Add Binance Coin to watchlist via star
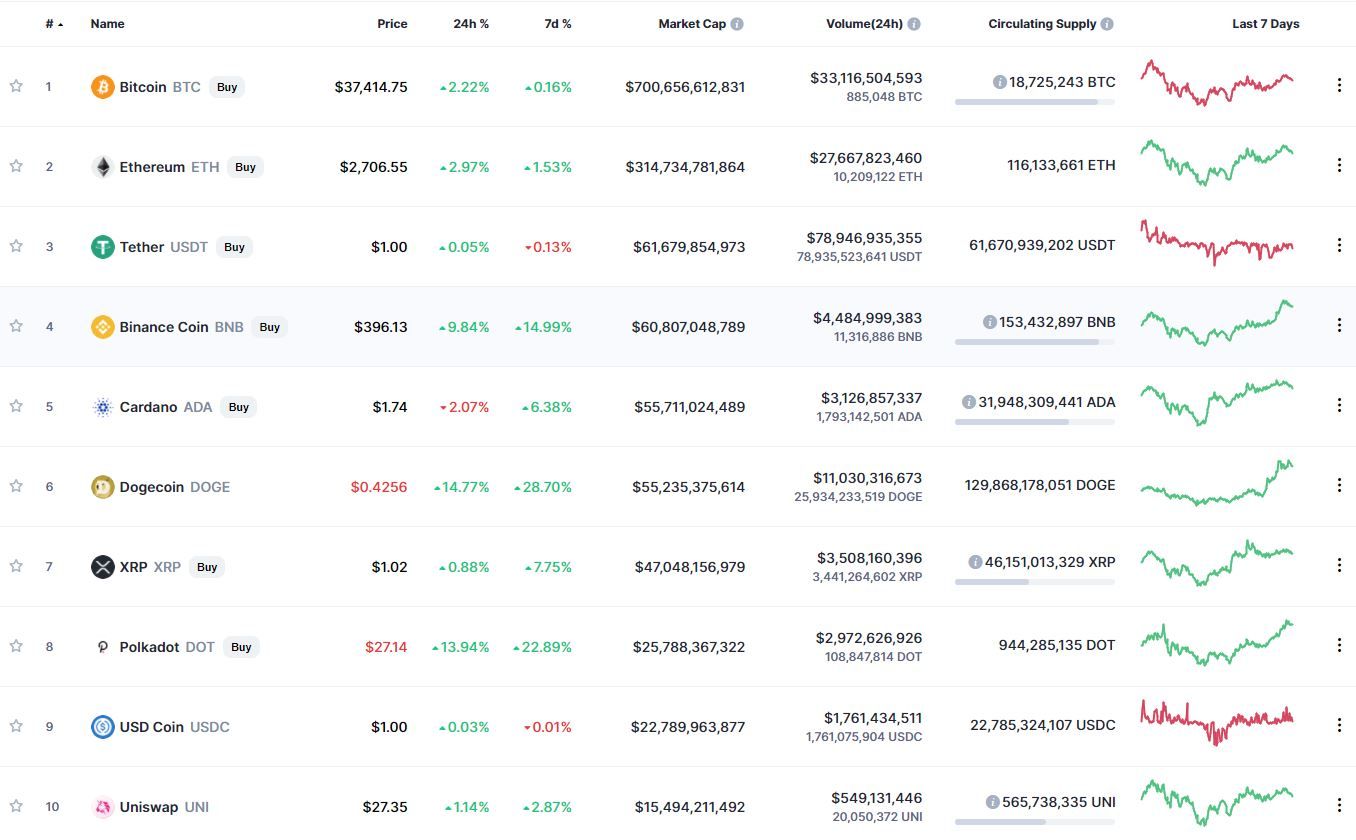The image size is (1356, 840). click(16, 326)
